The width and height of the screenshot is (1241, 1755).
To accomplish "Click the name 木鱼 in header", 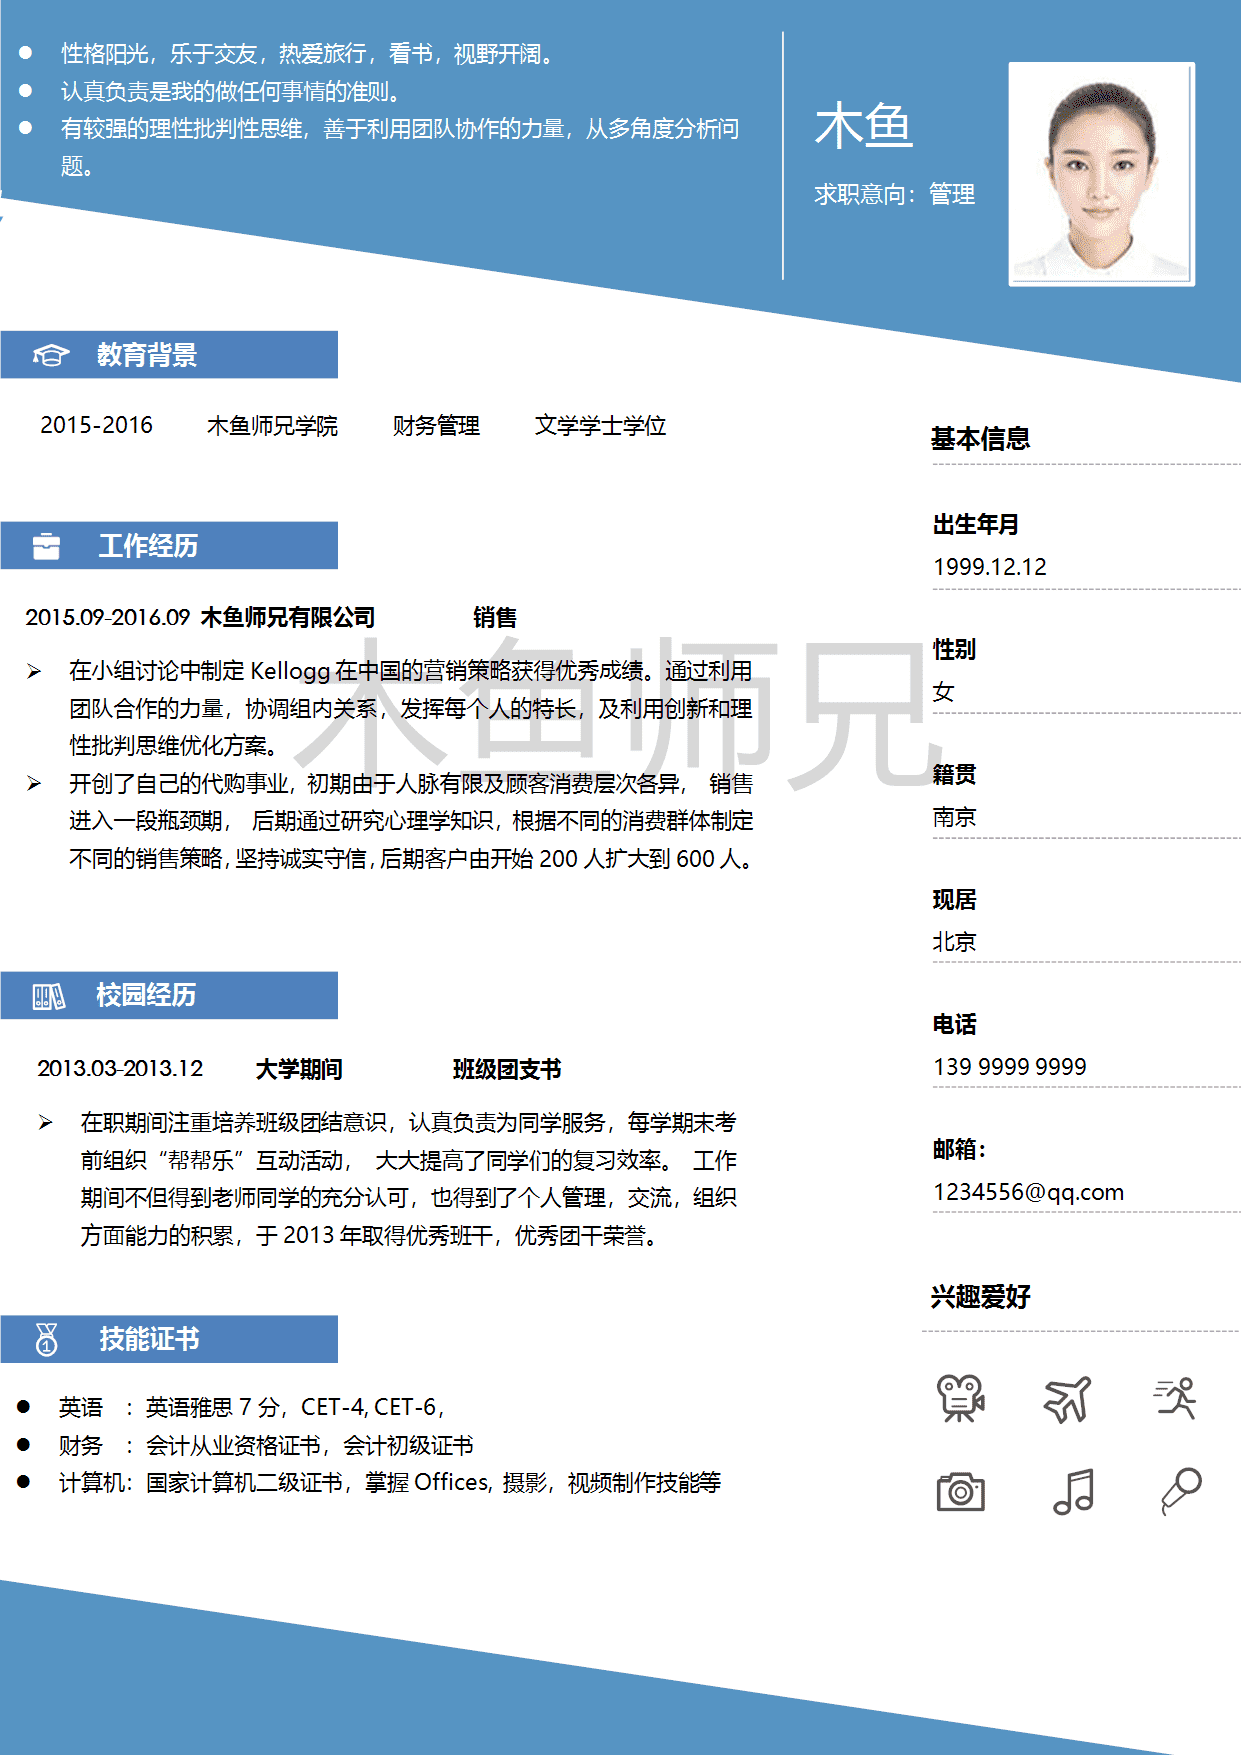I will click(x=864, y=126).
